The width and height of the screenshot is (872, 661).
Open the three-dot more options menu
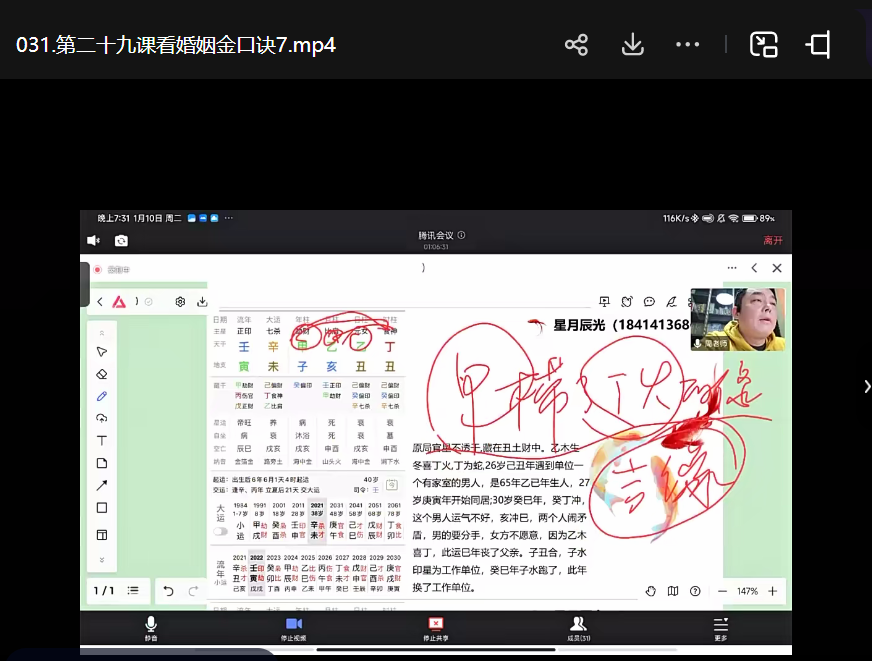[688, 45]
